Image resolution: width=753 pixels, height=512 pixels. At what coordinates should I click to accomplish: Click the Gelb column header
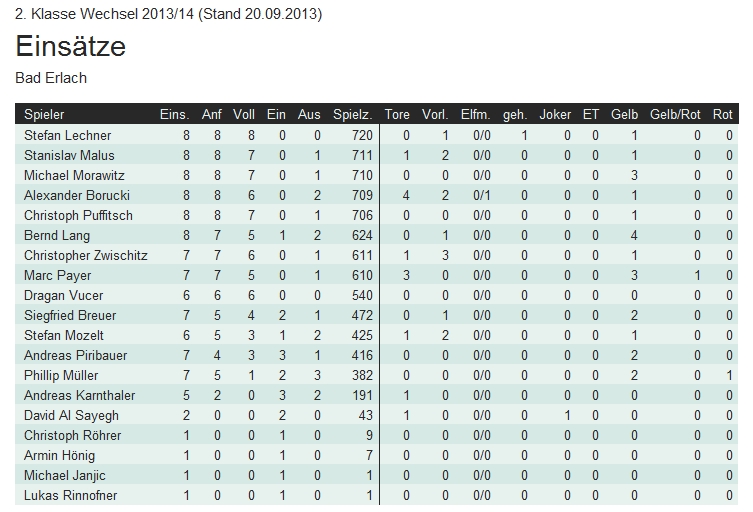[x=624, y=115]
